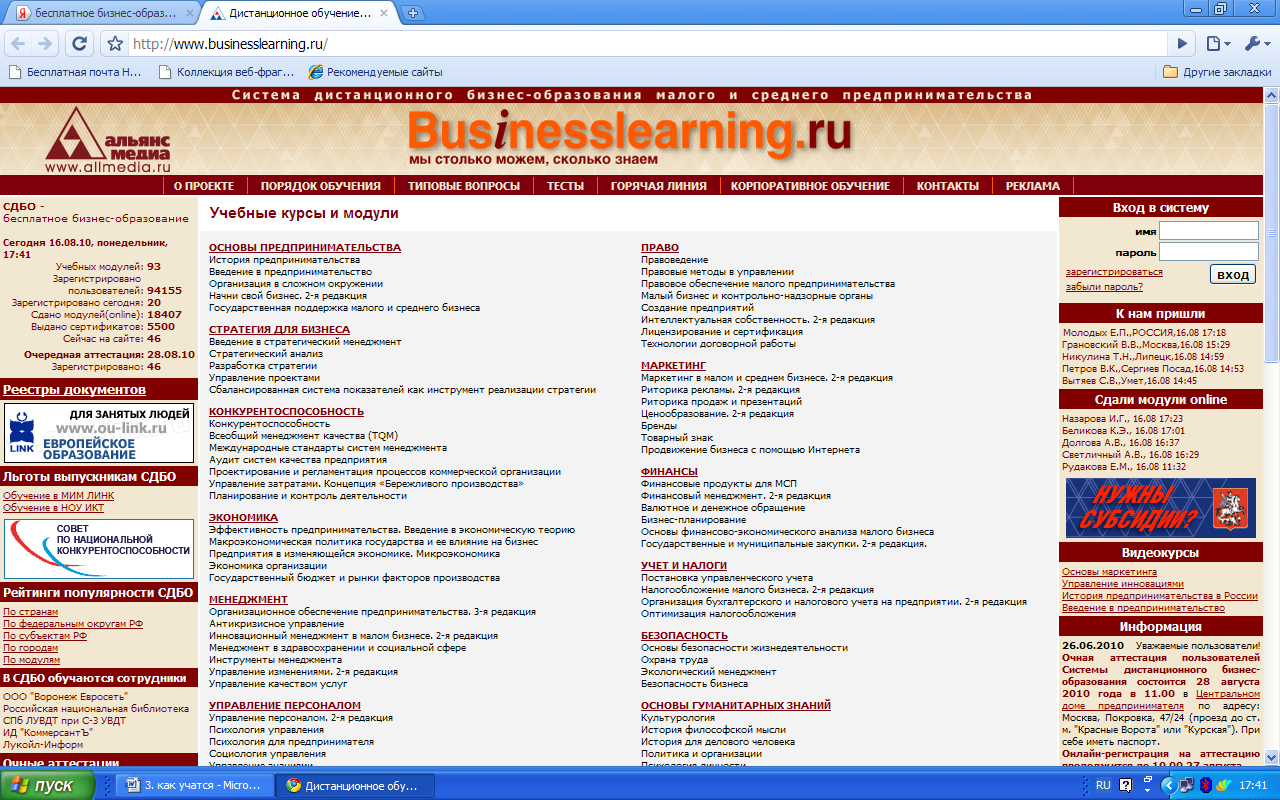Click the имя login input field
Screen dimensions: 1280x800
[1208, 231]
